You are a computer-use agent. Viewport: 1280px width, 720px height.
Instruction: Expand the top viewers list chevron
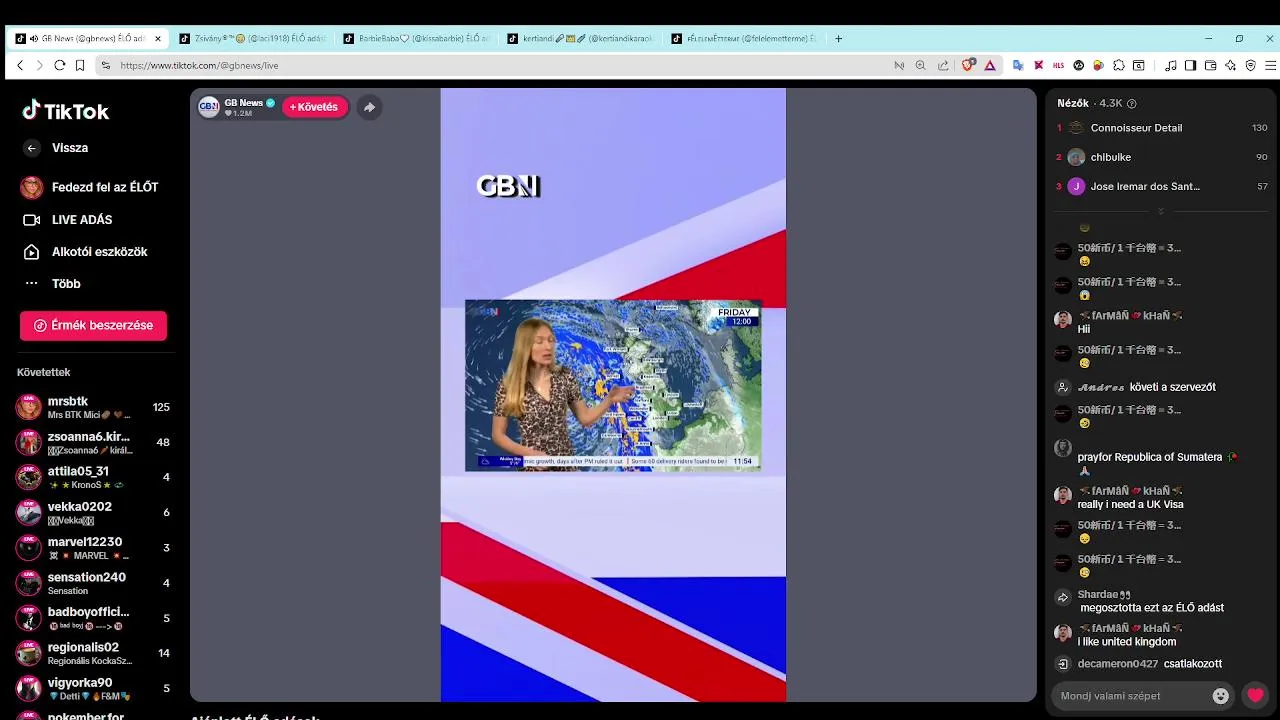click(x=1161, y=211)
